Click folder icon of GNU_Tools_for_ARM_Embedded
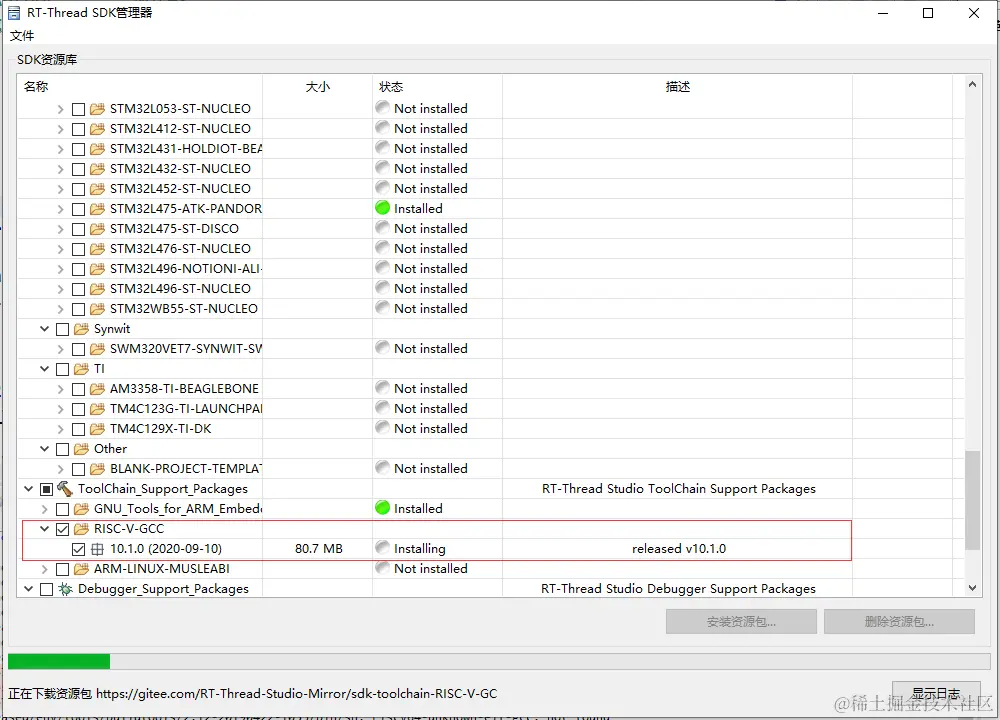The width and height of the screenshot is (1000, 720). click(81, 509)
